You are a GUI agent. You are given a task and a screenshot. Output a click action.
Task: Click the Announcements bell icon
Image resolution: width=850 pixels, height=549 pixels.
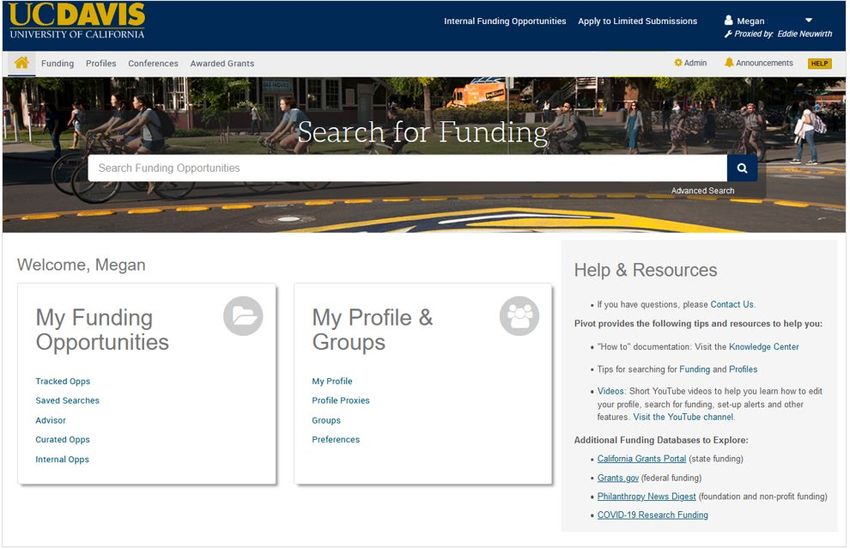pos(730,63)
